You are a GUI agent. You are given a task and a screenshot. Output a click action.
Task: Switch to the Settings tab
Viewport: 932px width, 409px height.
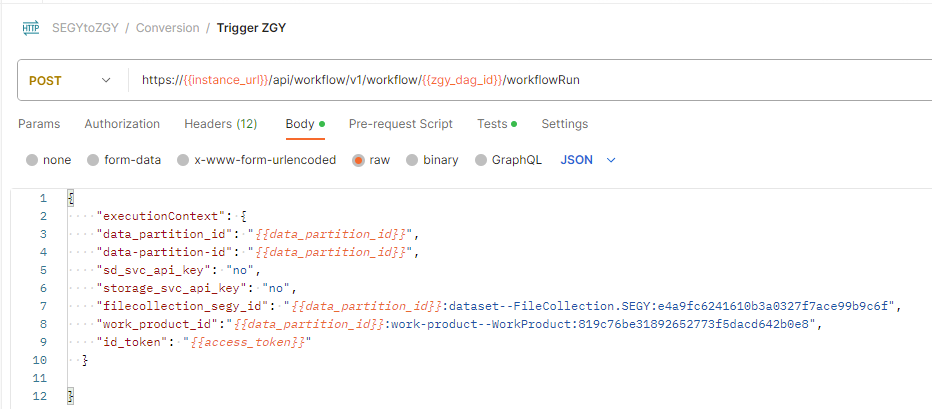(x=565, y=124)
